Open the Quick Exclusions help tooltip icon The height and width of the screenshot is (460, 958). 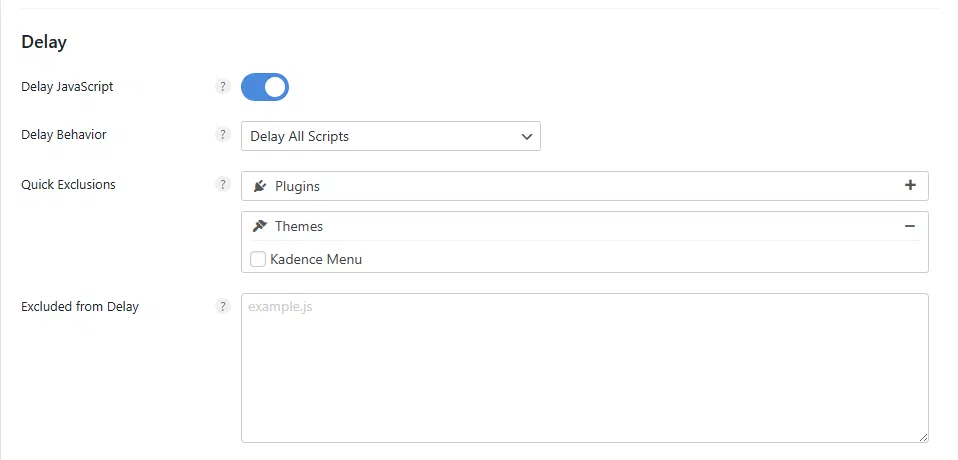(223, 185)
